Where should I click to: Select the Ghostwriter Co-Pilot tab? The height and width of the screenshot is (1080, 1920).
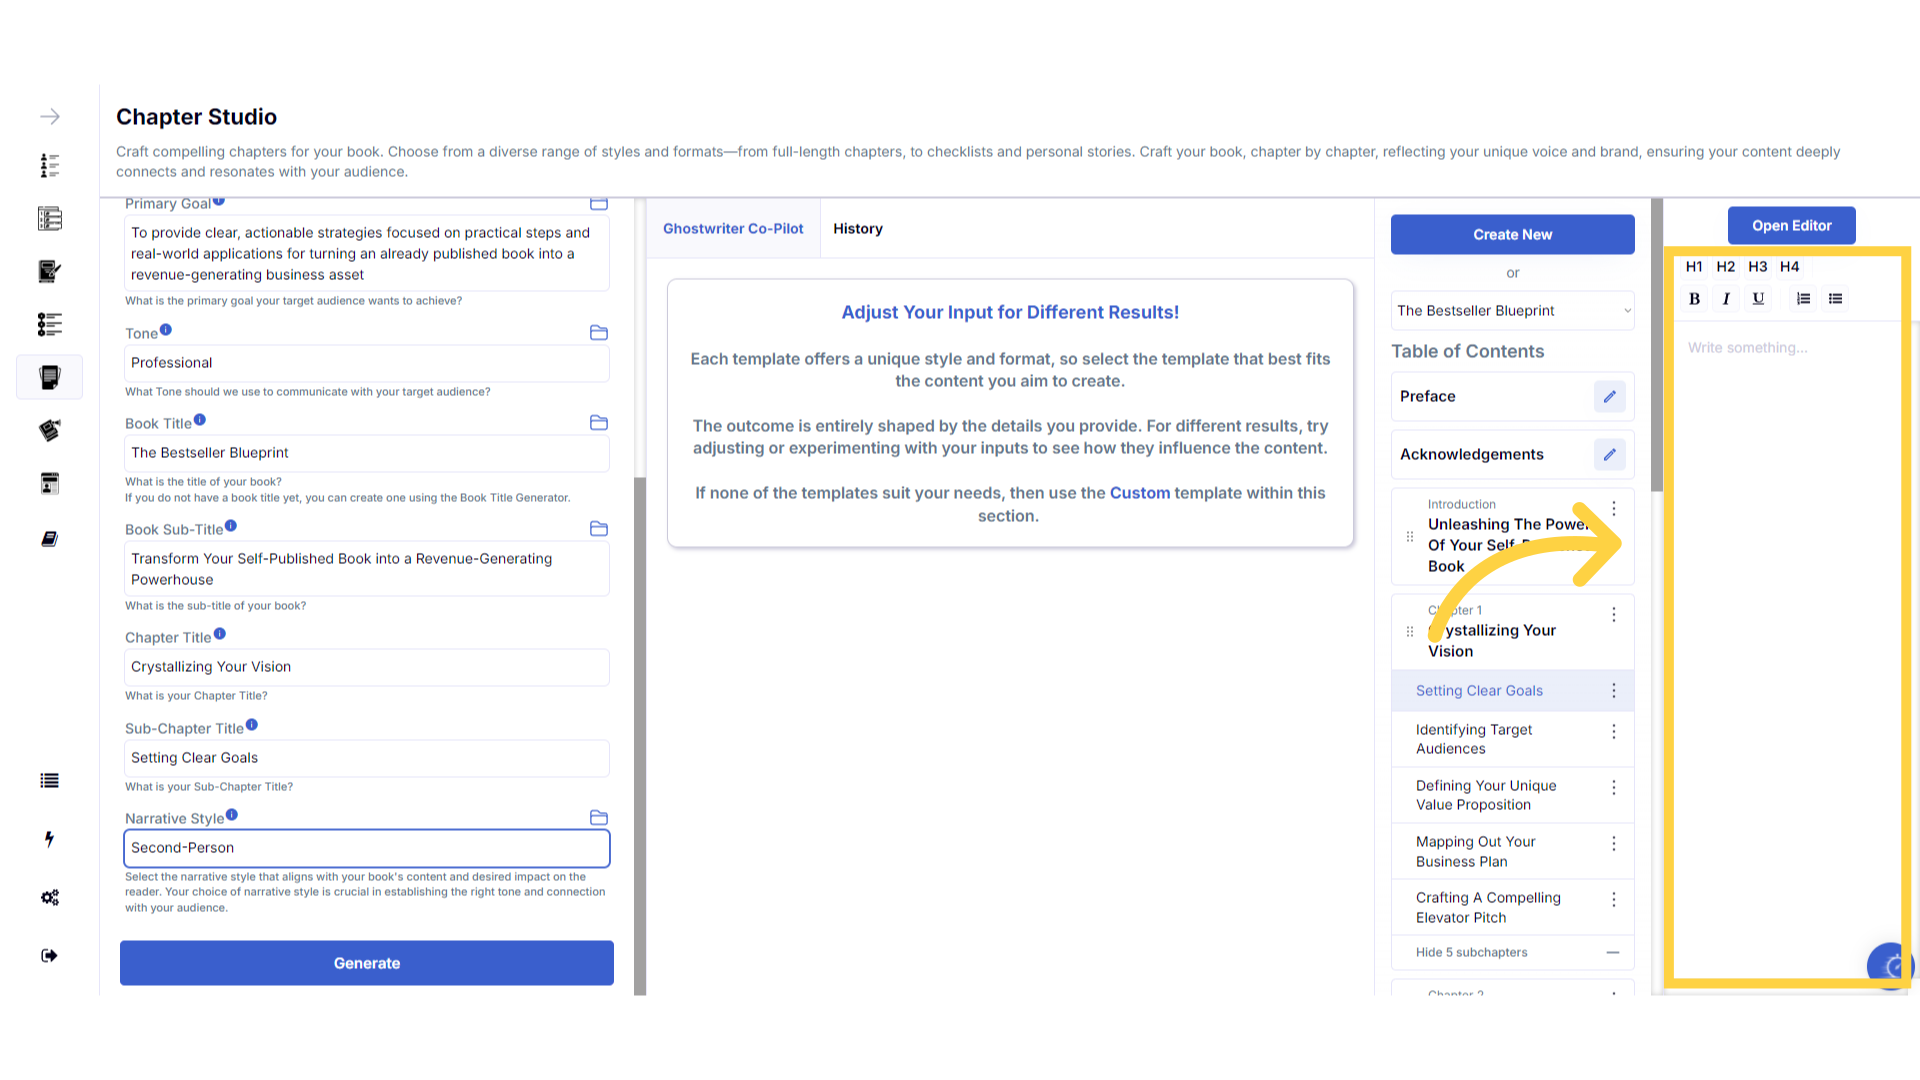coord(733,228)
